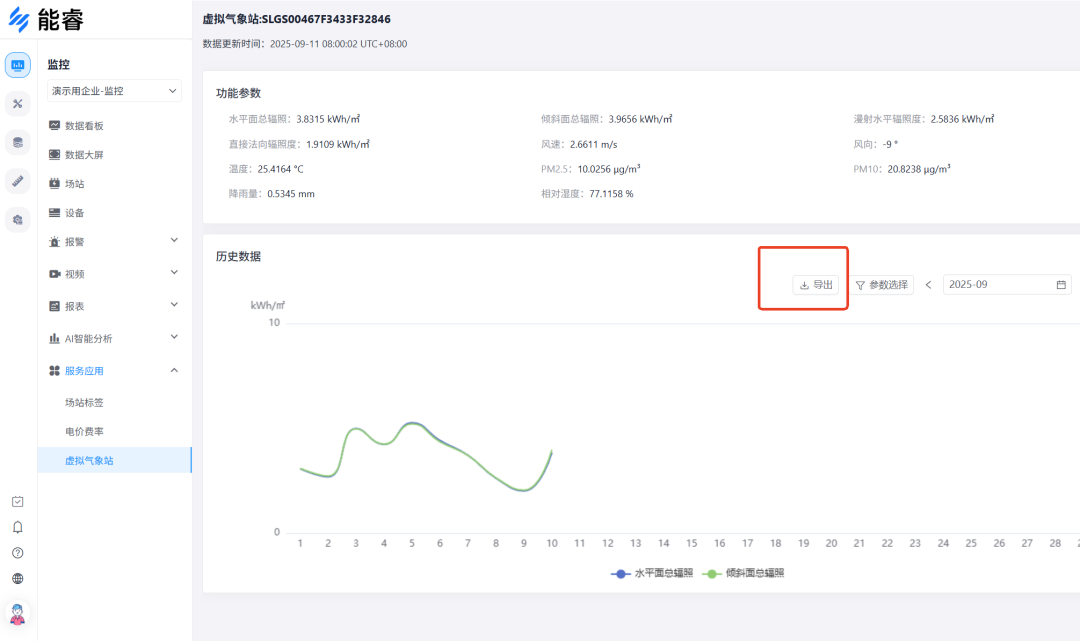This screenshot has width=1080, height=641.
Task: Open the 数据看板 menu item
Action: [84, 126]
